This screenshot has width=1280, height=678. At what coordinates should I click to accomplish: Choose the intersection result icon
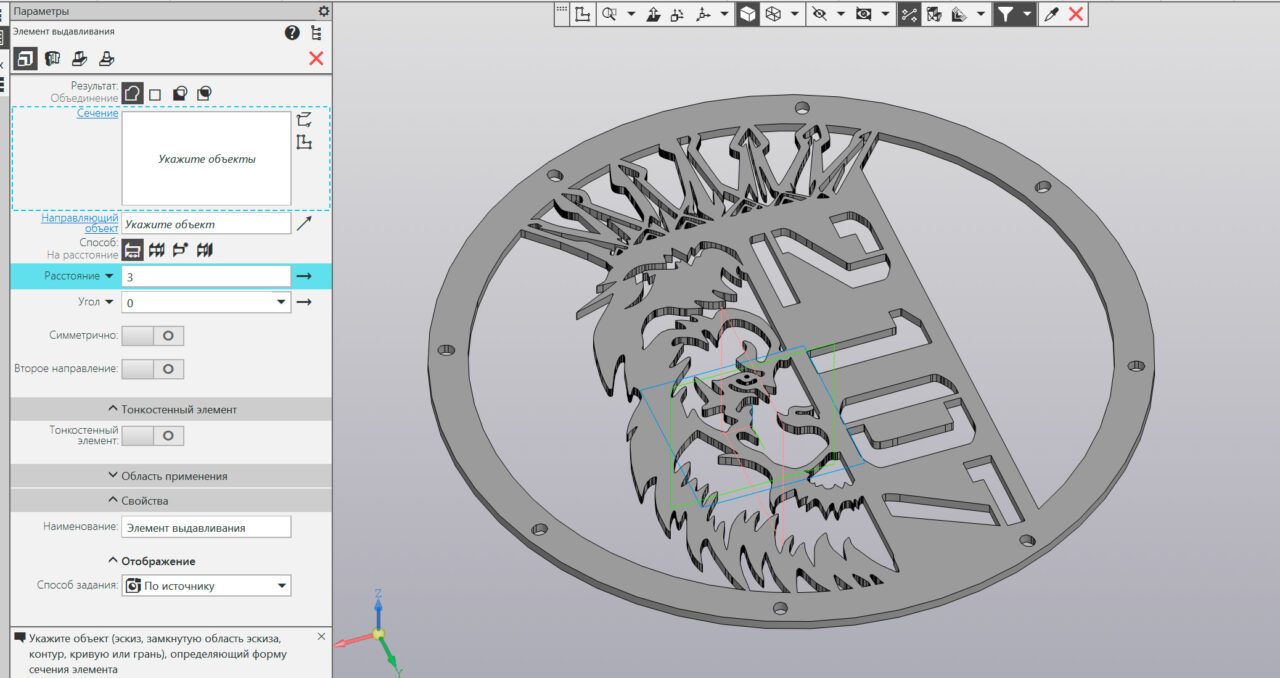tap(204, 94)
